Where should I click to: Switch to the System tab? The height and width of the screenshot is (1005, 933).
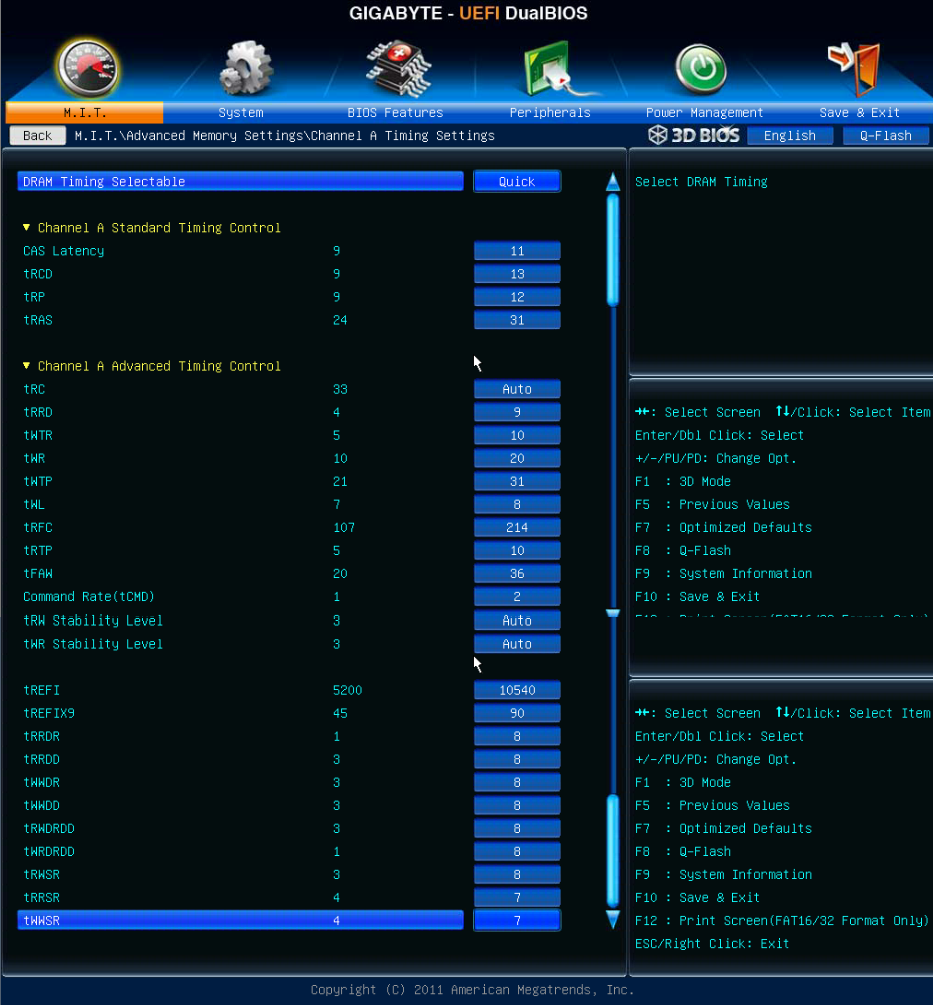click(241, 113)
